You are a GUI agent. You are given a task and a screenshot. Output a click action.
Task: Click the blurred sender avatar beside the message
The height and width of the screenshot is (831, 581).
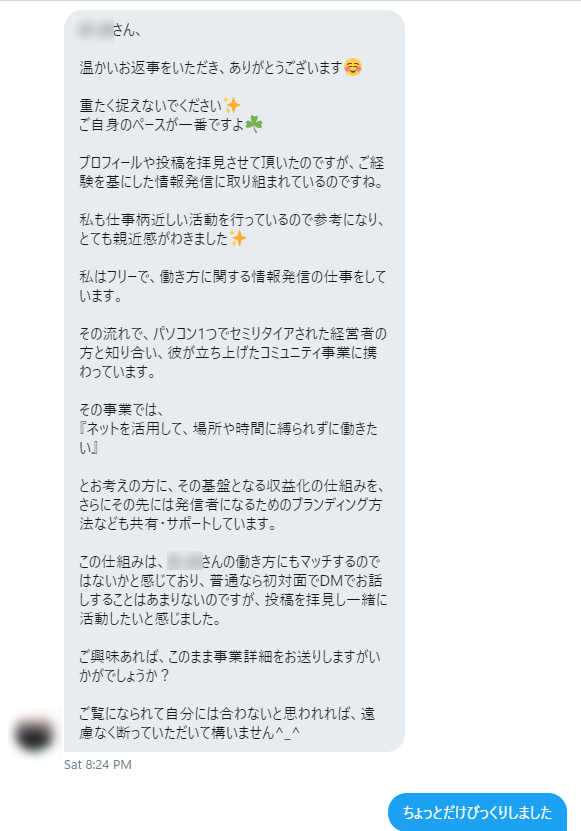pos(34,735)
